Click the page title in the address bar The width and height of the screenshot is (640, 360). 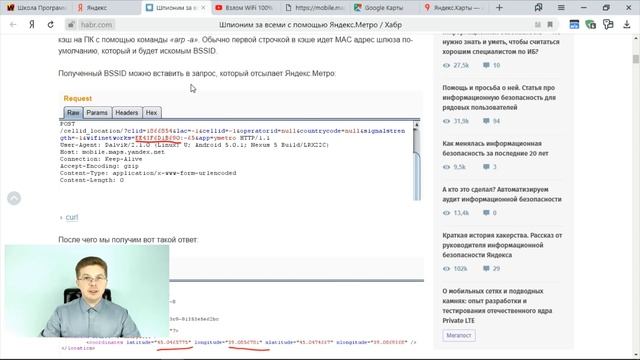[x=310, y=25]
